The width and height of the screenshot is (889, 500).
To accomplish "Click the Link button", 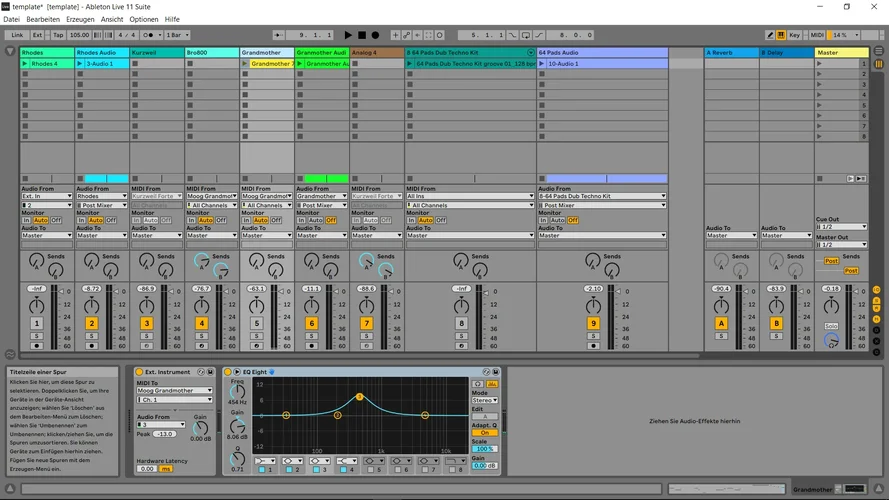I will point(17,35).
